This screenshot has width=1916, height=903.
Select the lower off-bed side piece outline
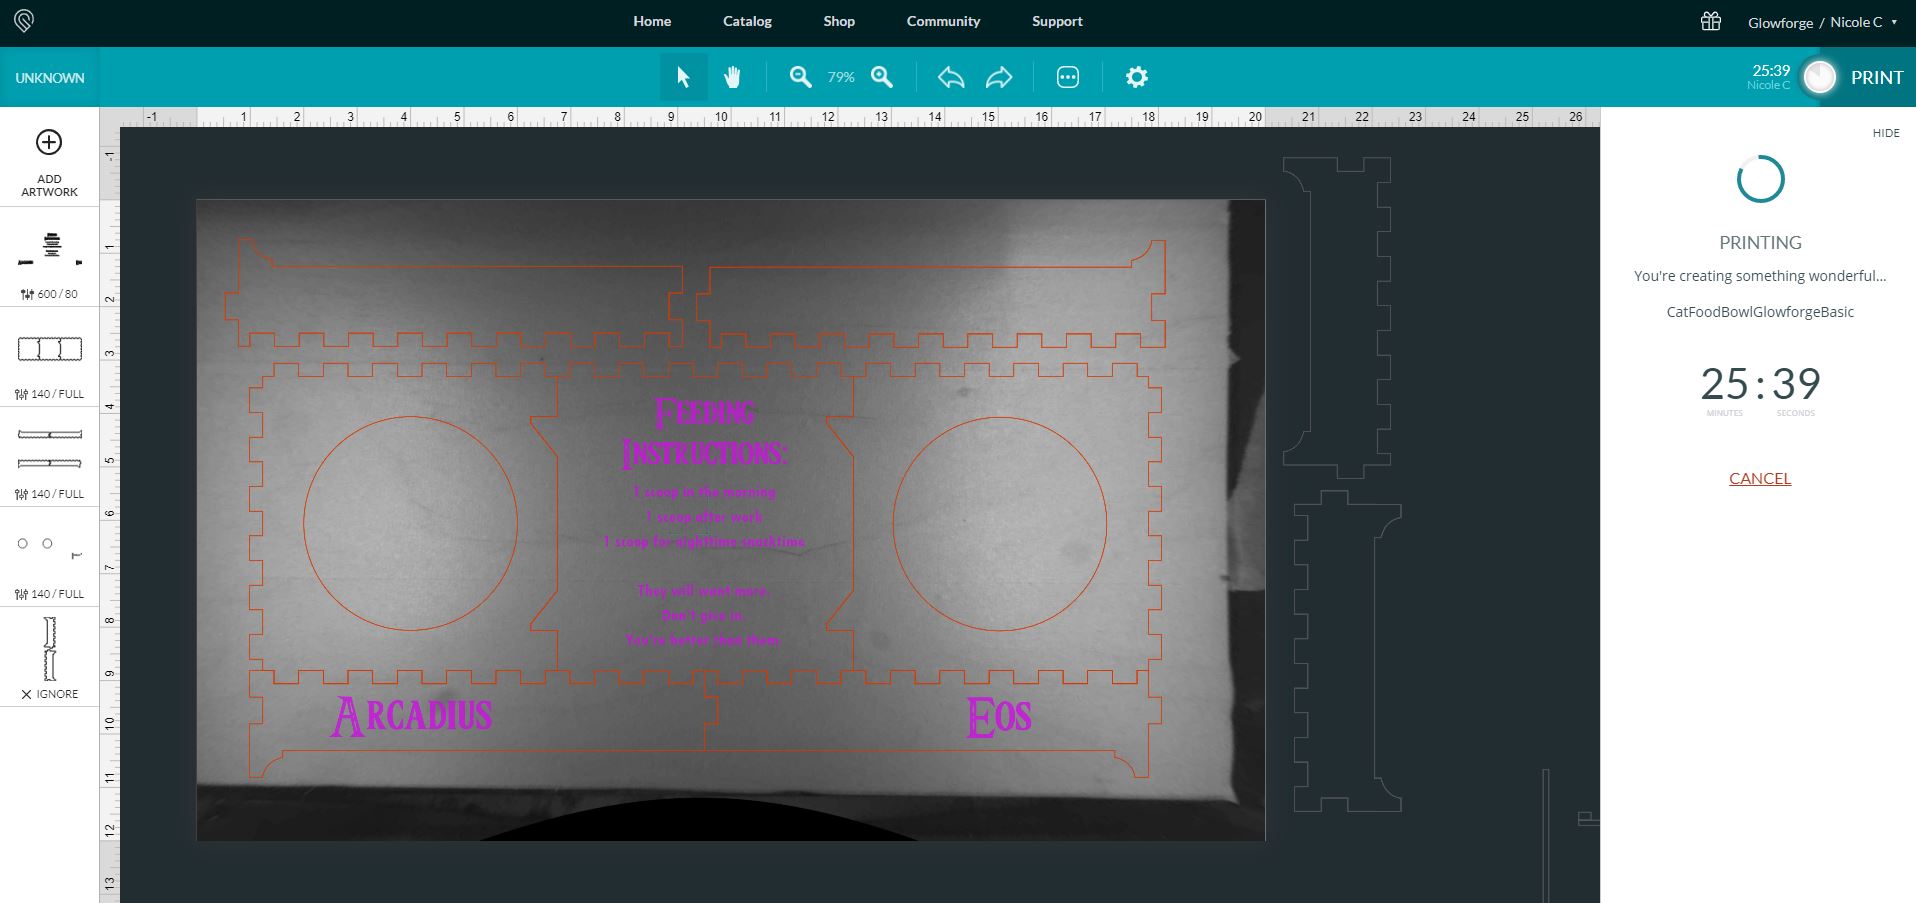(1347, 651)
